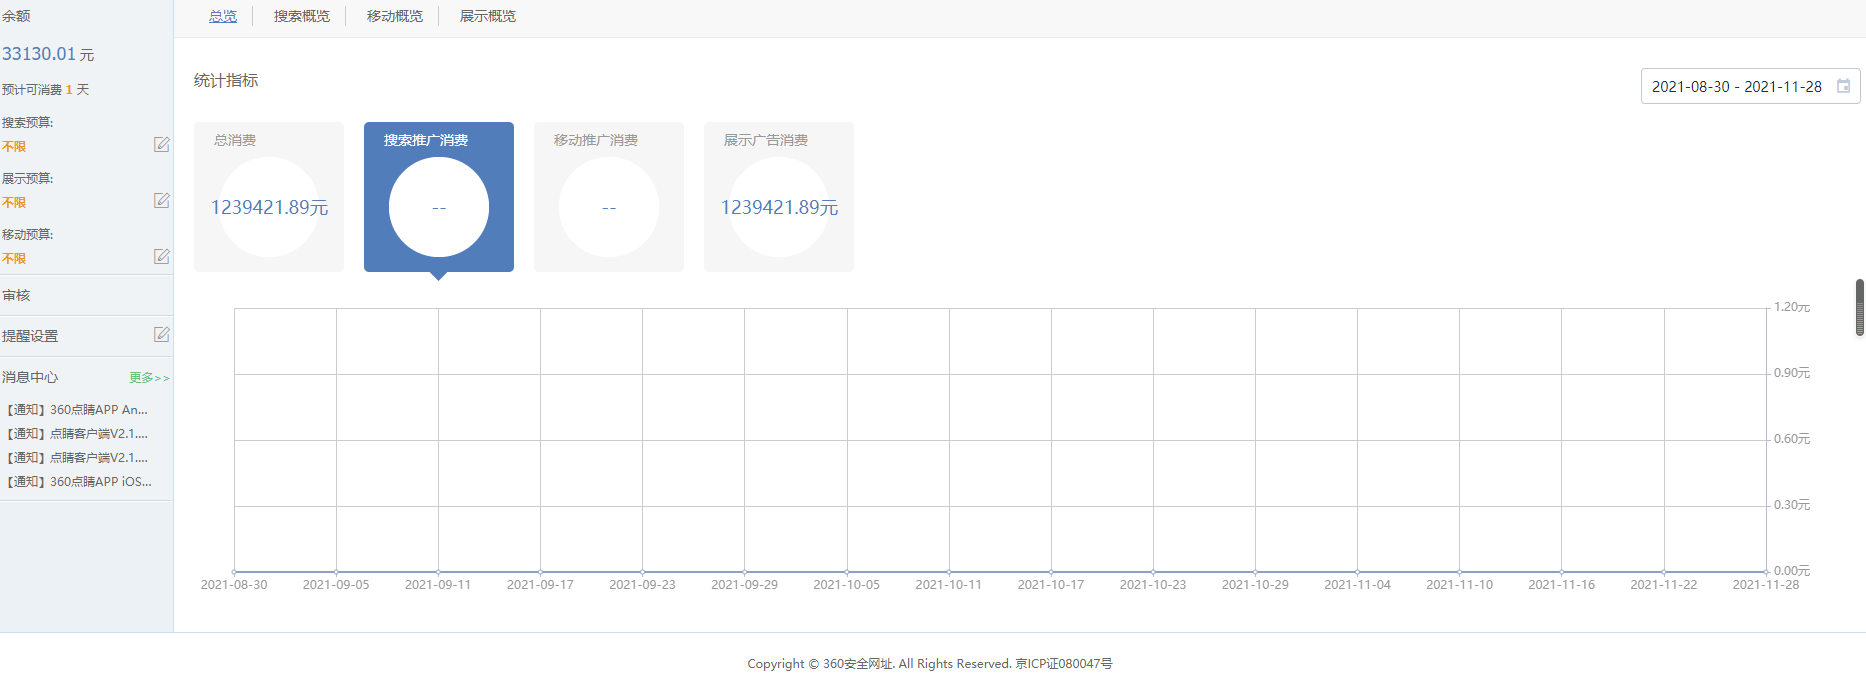Select the 展示广告消费 metric card
Screen dimensions: 1866x699
[x=779, y=197]
